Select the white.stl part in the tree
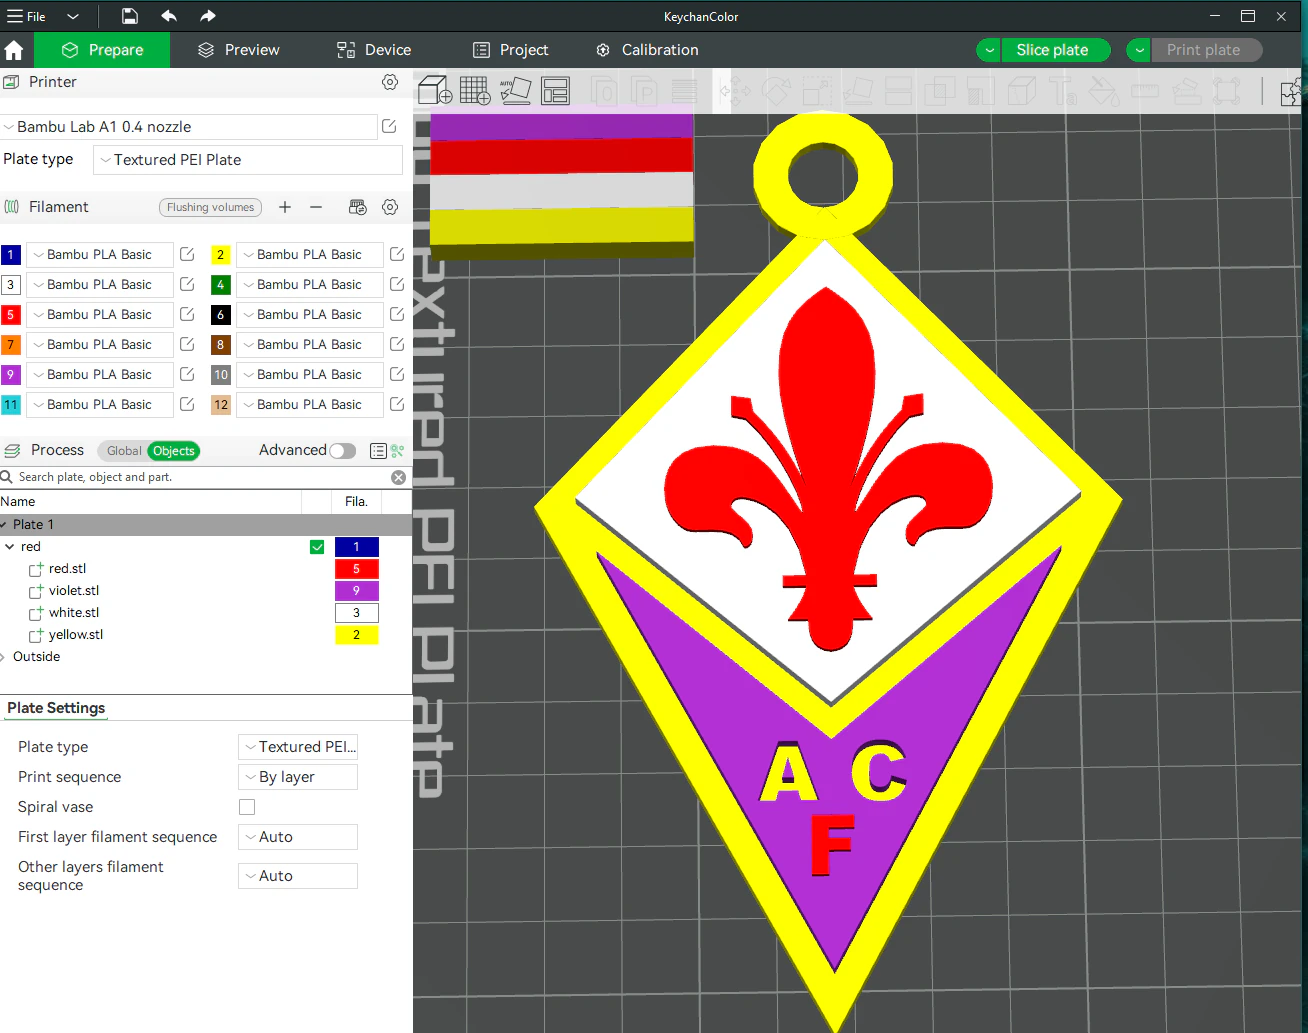The image size is (1308, 1033). (x=74, y=613)
